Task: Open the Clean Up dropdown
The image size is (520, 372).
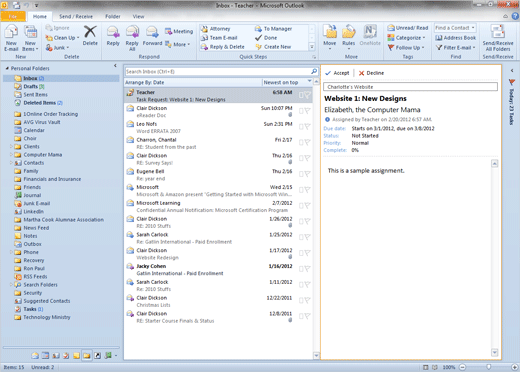Action: (x=63, y=38)
